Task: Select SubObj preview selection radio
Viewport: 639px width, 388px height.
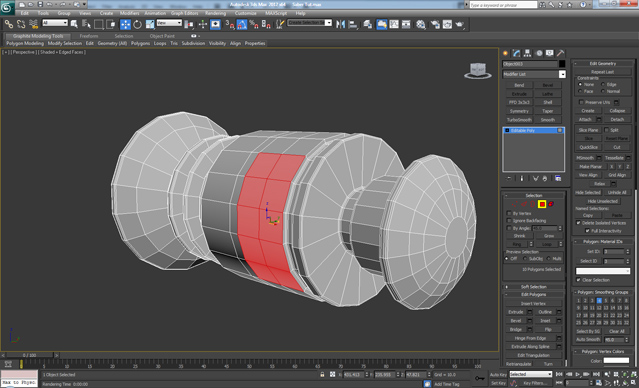Action: (525, 259)
